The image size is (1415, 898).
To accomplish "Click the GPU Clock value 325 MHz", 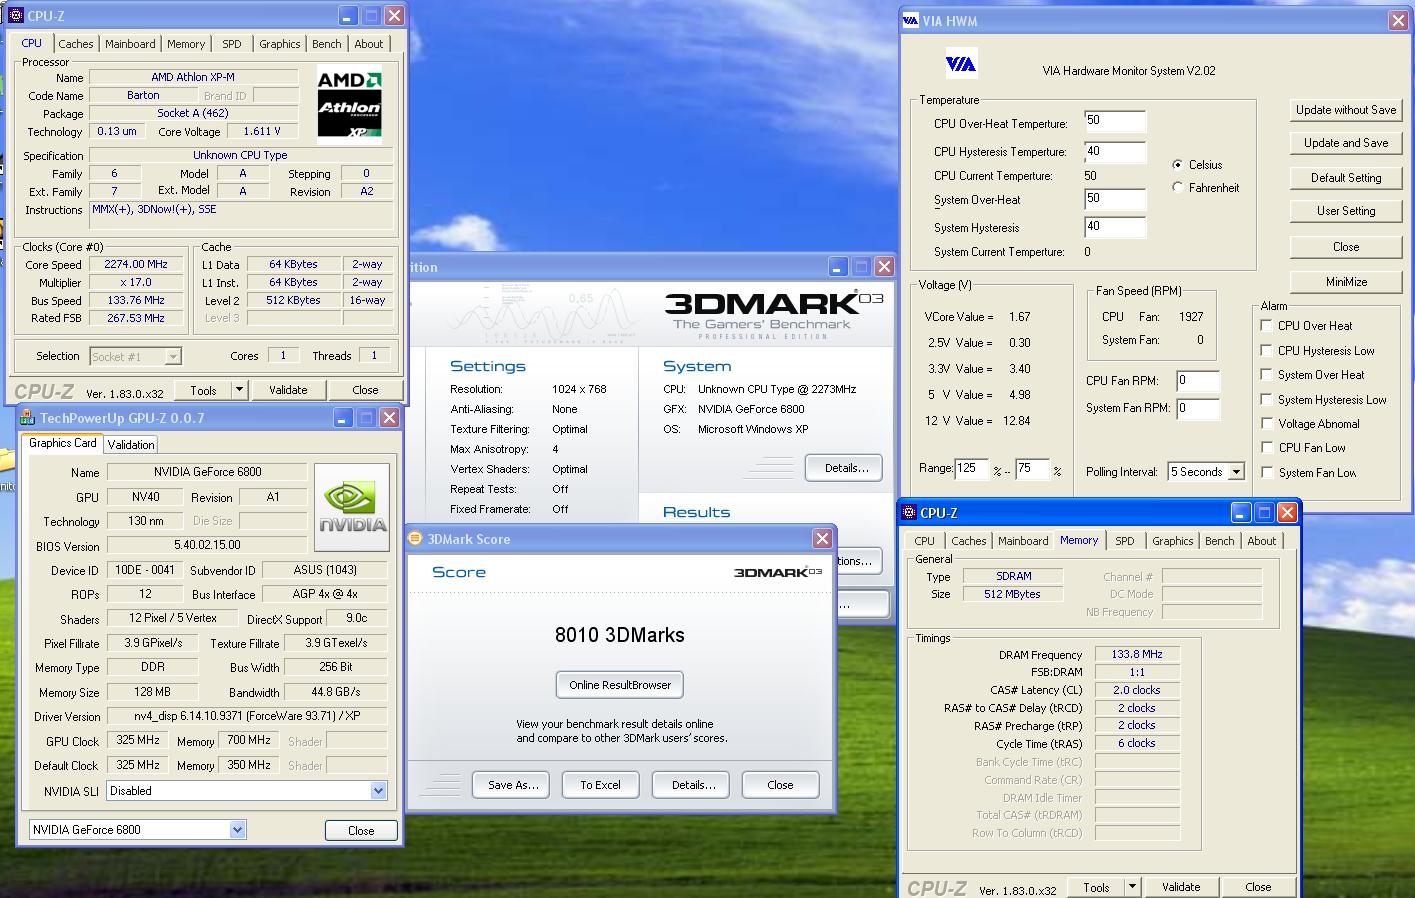I will [x=137, y=741].
